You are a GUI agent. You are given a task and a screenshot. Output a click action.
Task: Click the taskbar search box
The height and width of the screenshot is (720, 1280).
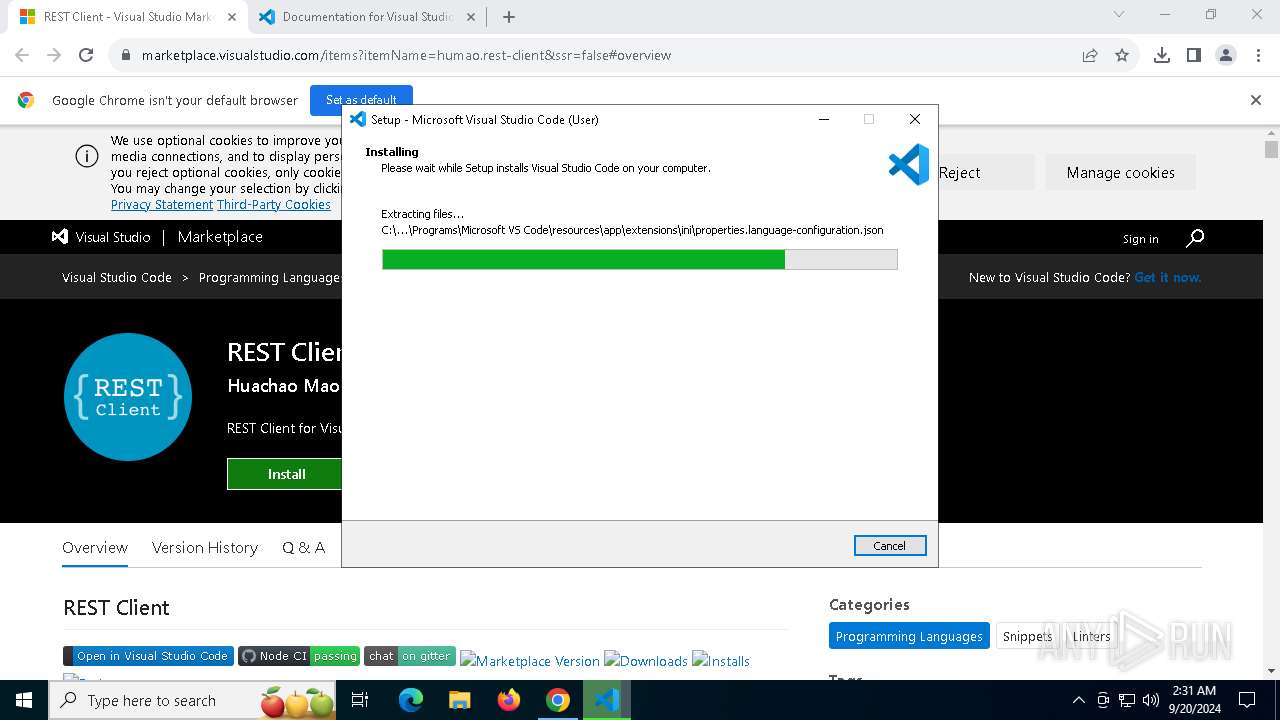point(194,700)
